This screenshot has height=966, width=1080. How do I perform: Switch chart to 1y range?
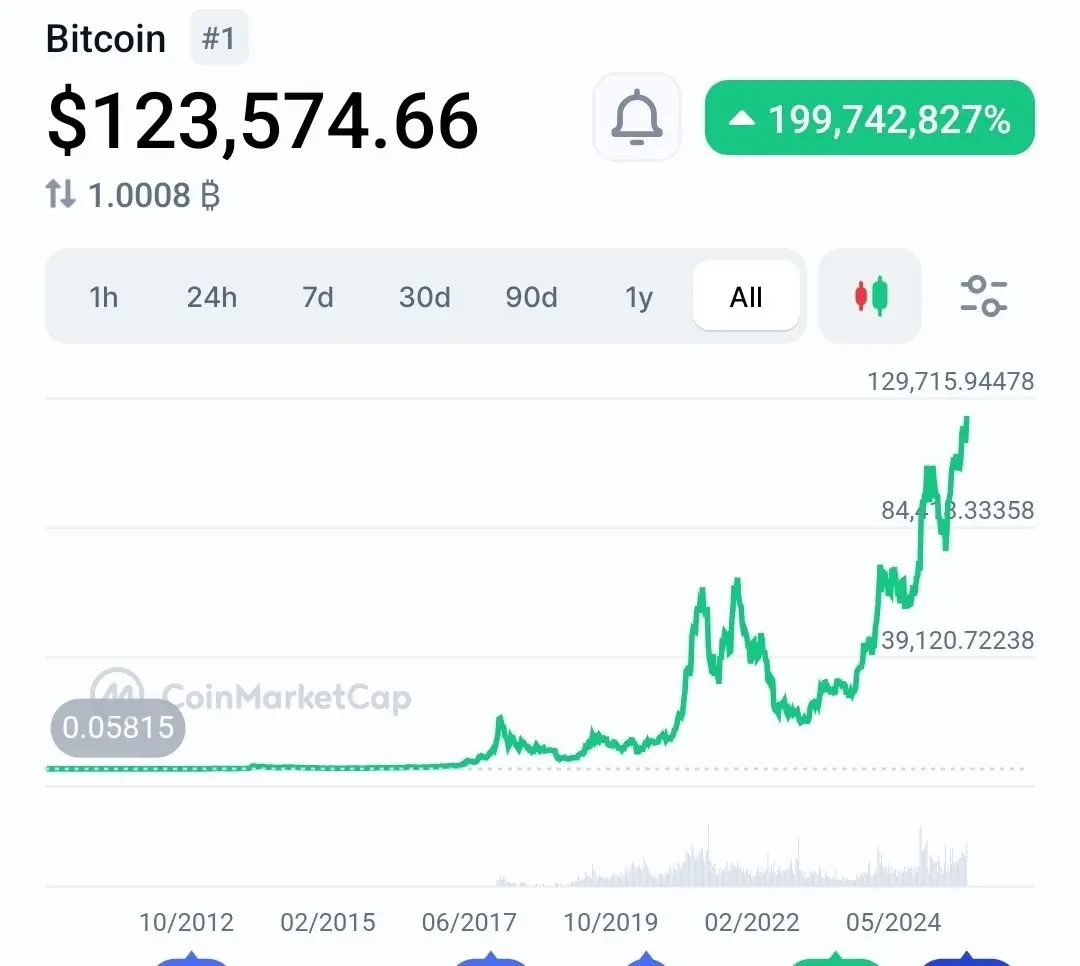click(638, 297)
